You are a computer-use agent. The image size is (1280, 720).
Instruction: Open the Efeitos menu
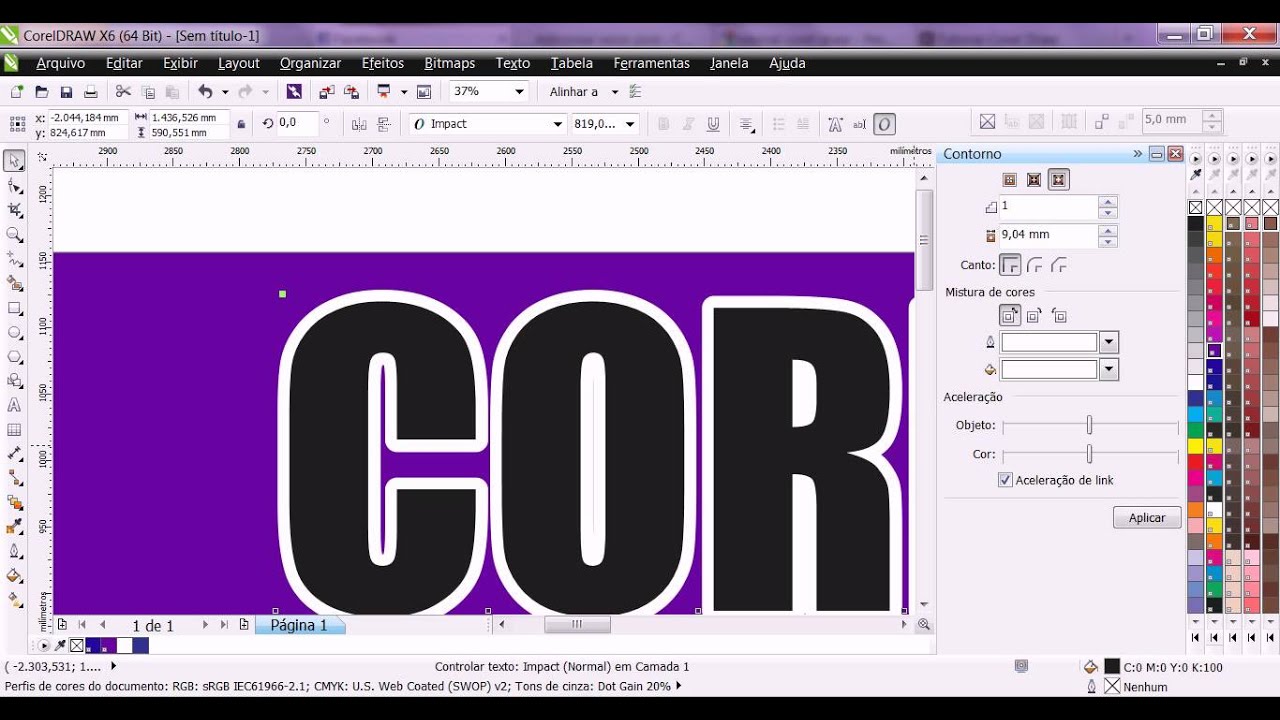[383, 63]
